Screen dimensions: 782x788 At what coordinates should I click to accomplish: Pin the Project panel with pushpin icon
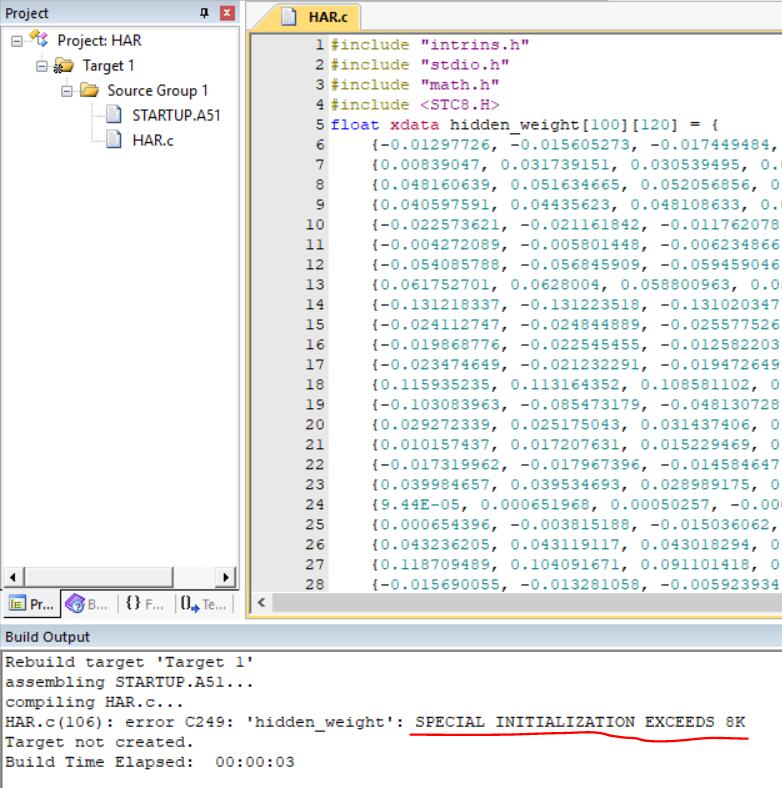[204, 13]
